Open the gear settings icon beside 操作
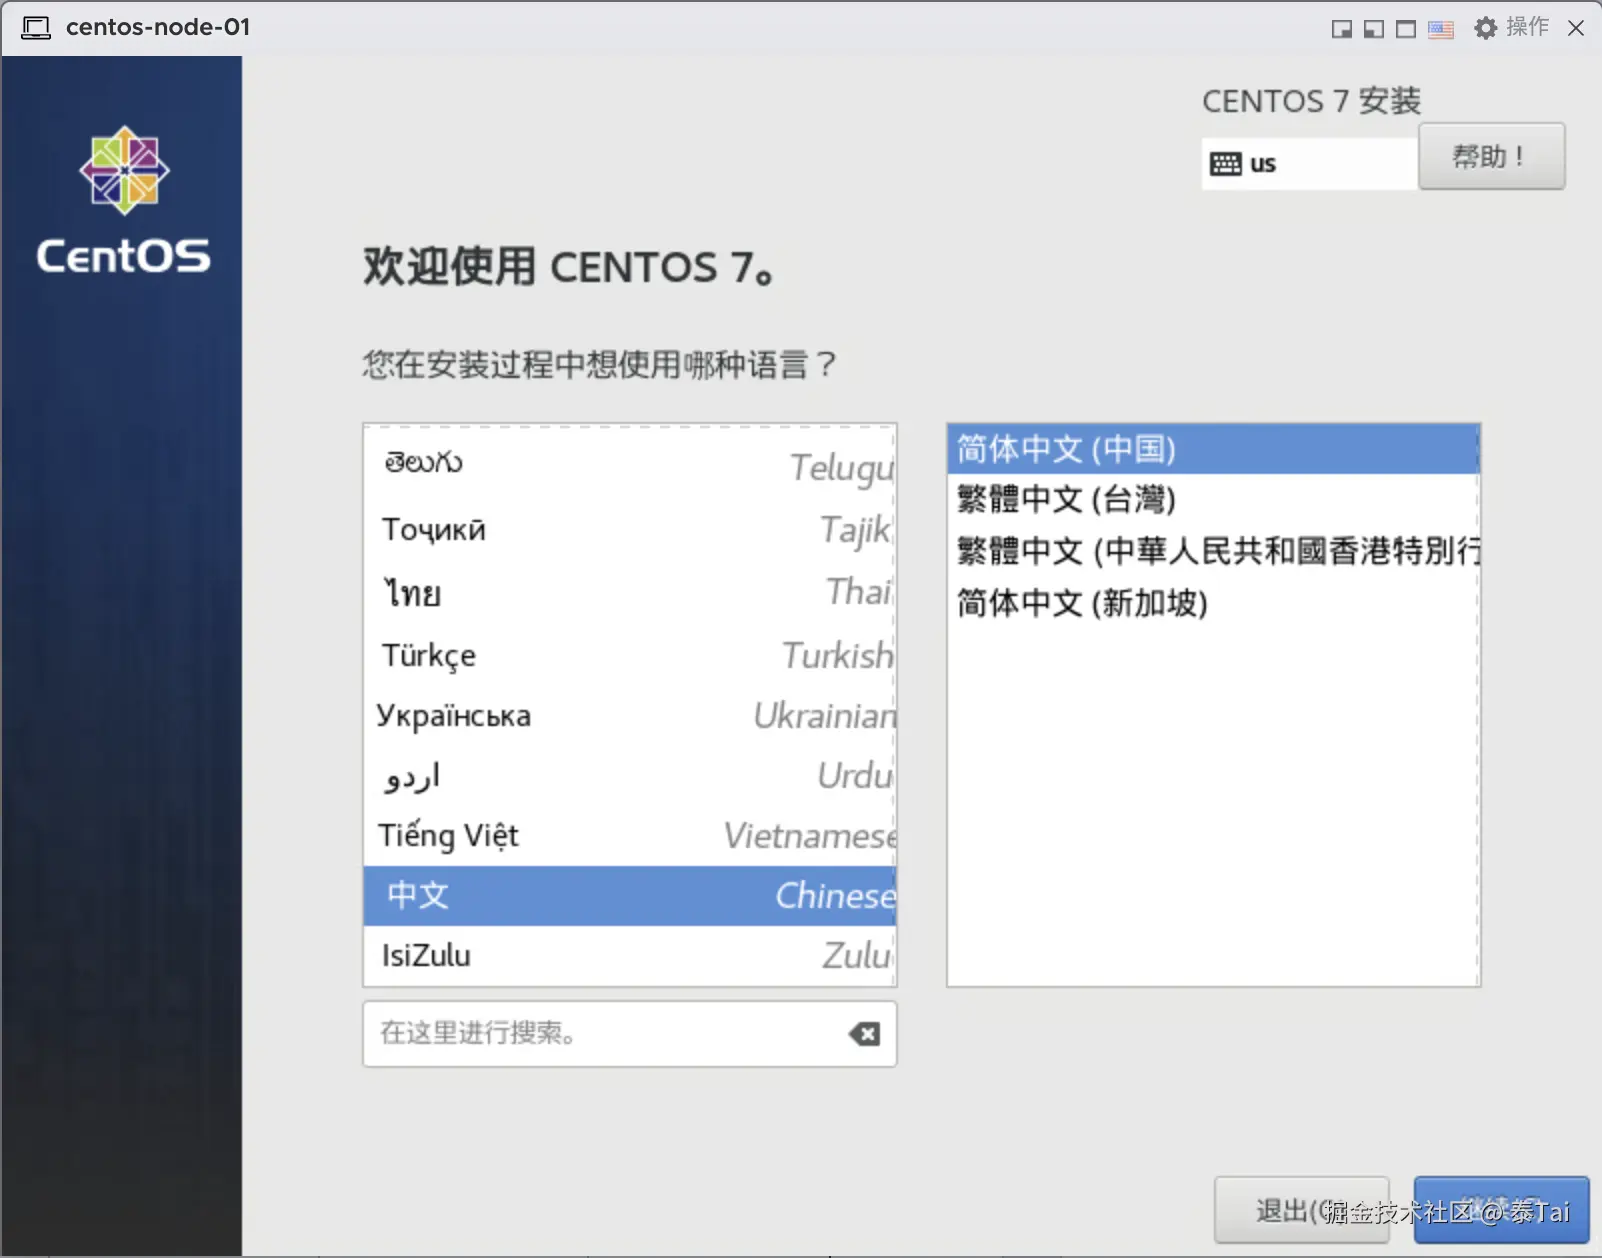The width and height of the screenshot is (1602, 1258). coord(1485,27)
